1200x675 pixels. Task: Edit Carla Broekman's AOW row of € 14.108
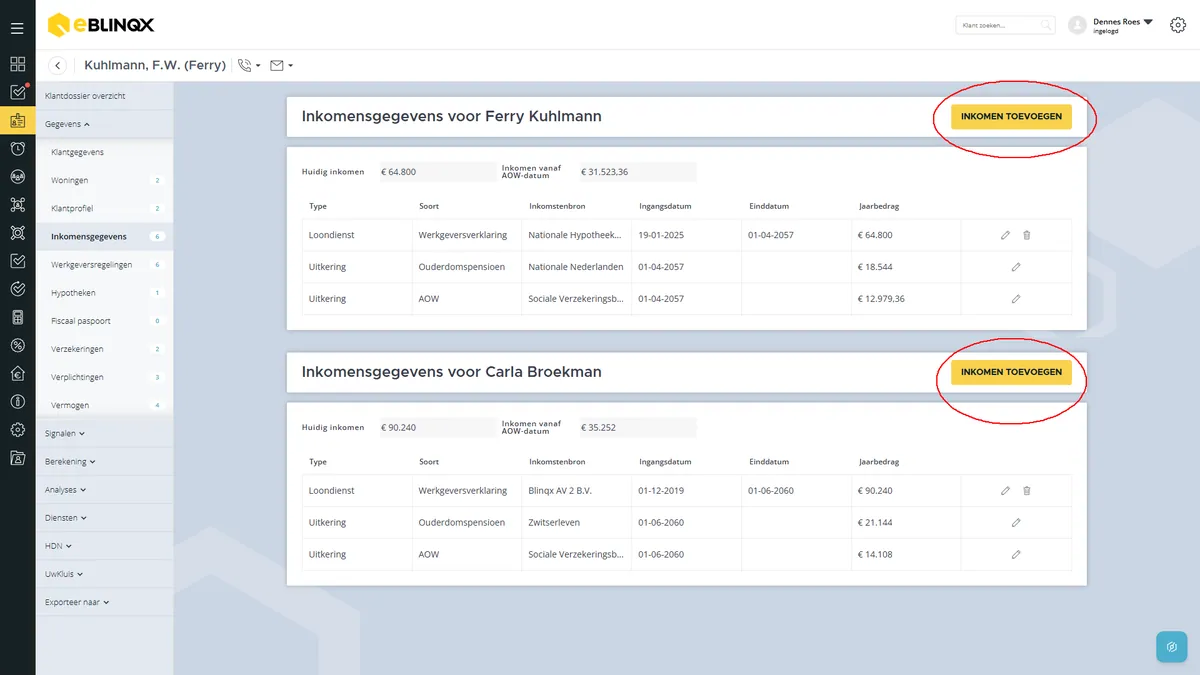[x=1016, y=554]
